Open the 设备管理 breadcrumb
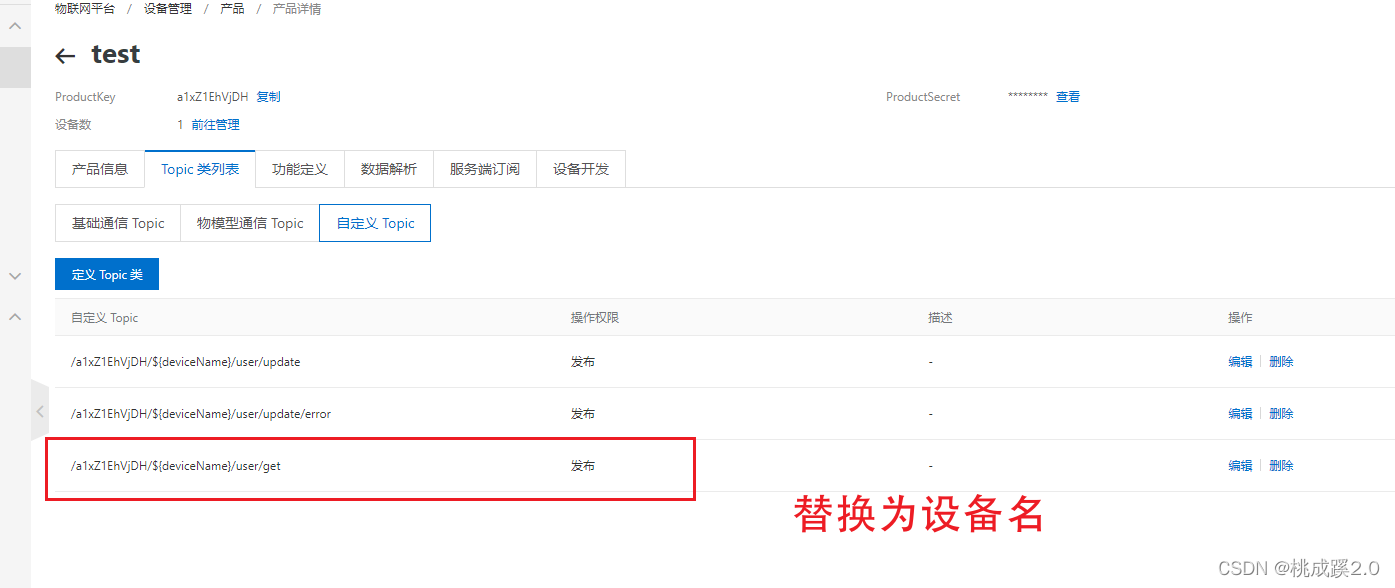 tap(168, 9)
